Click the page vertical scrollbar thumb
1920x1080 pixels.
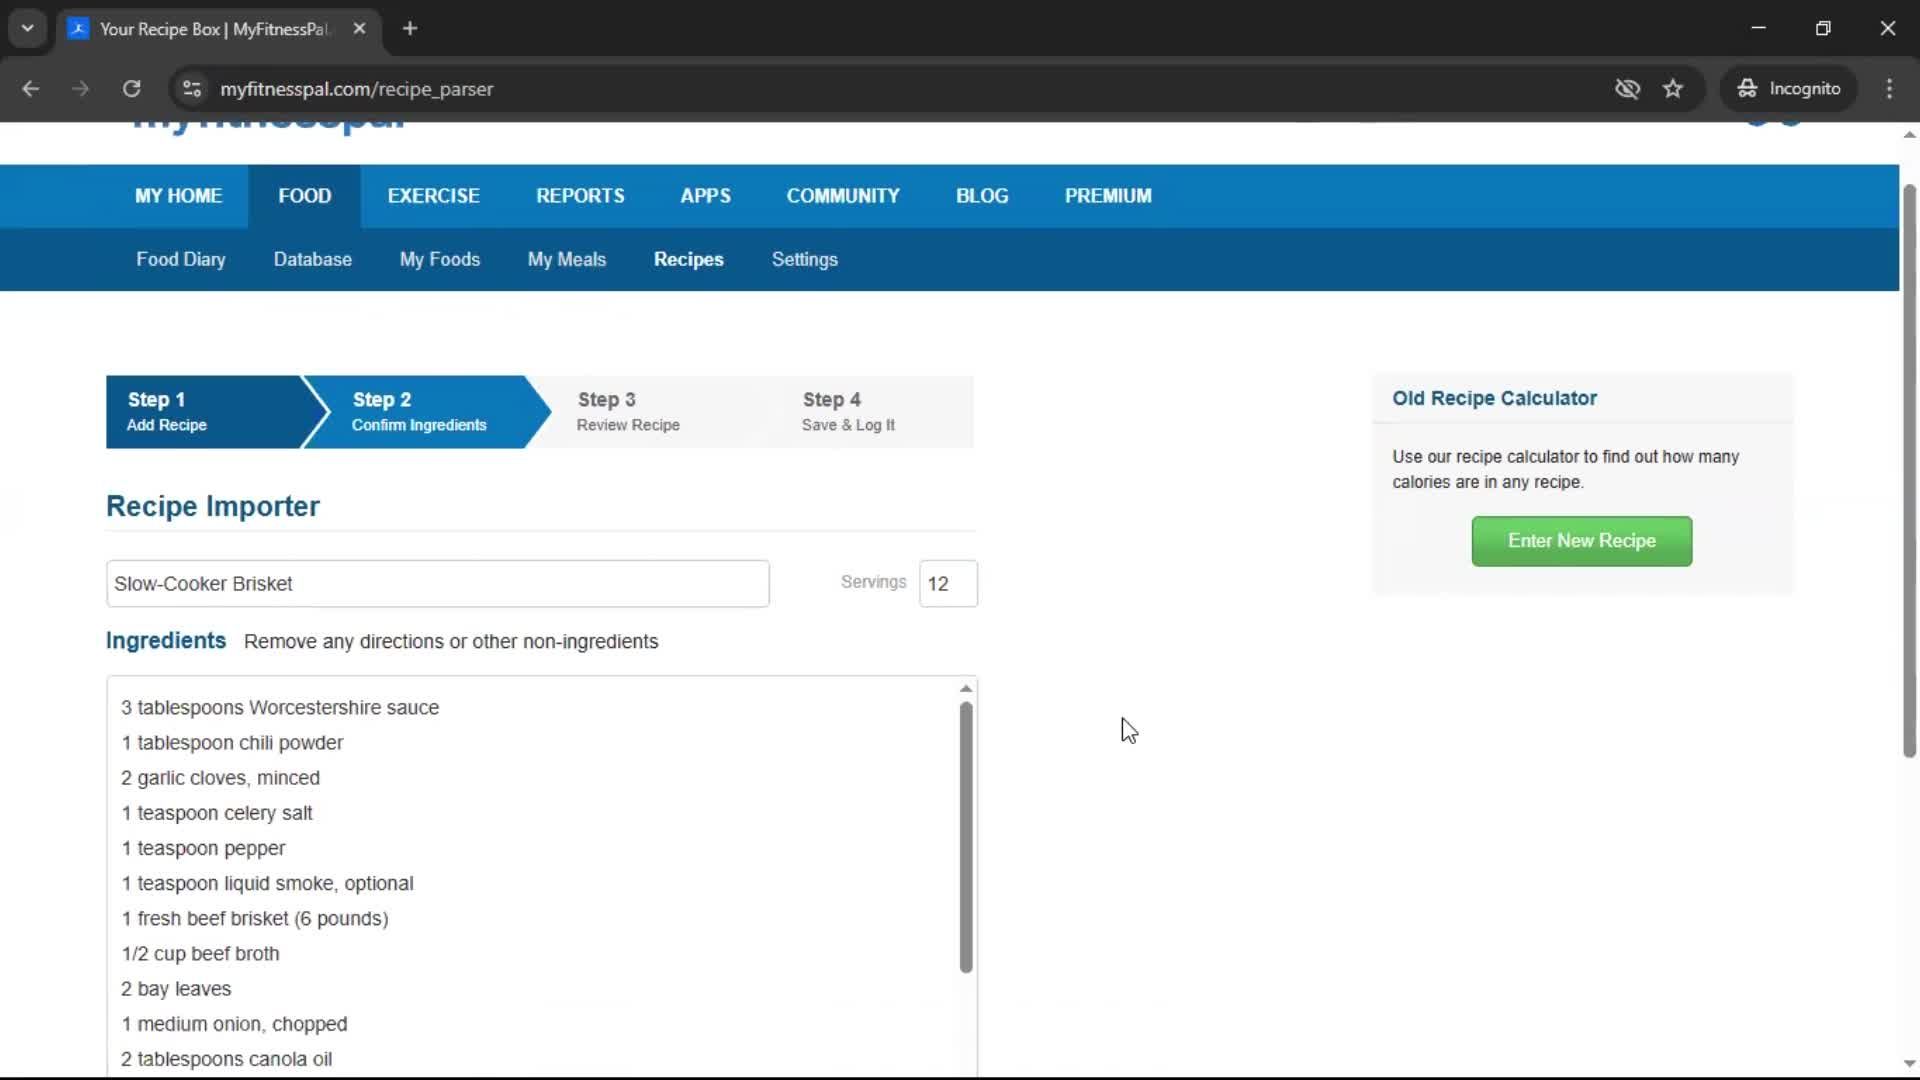[x=1909, y=471]
